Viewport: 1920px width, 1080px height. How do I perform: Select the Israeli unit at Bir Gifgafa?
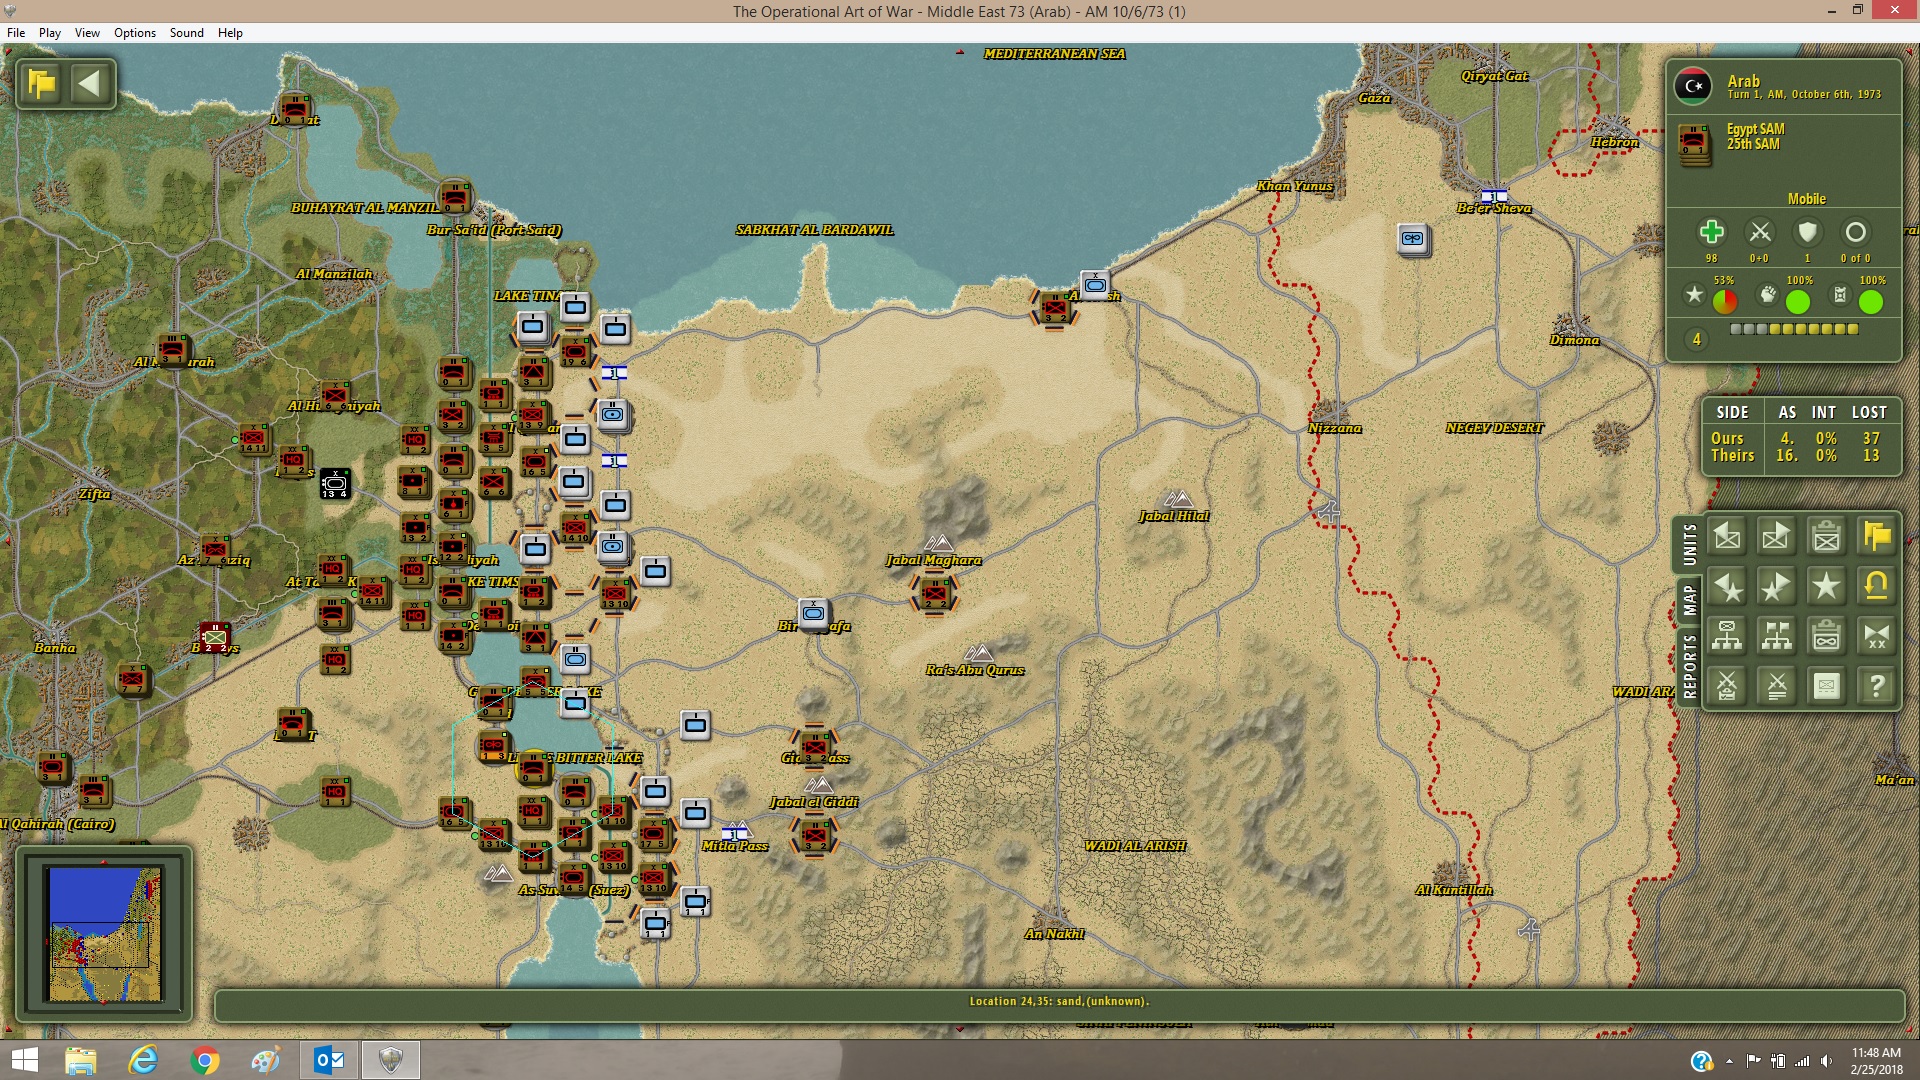click(813, 613)
